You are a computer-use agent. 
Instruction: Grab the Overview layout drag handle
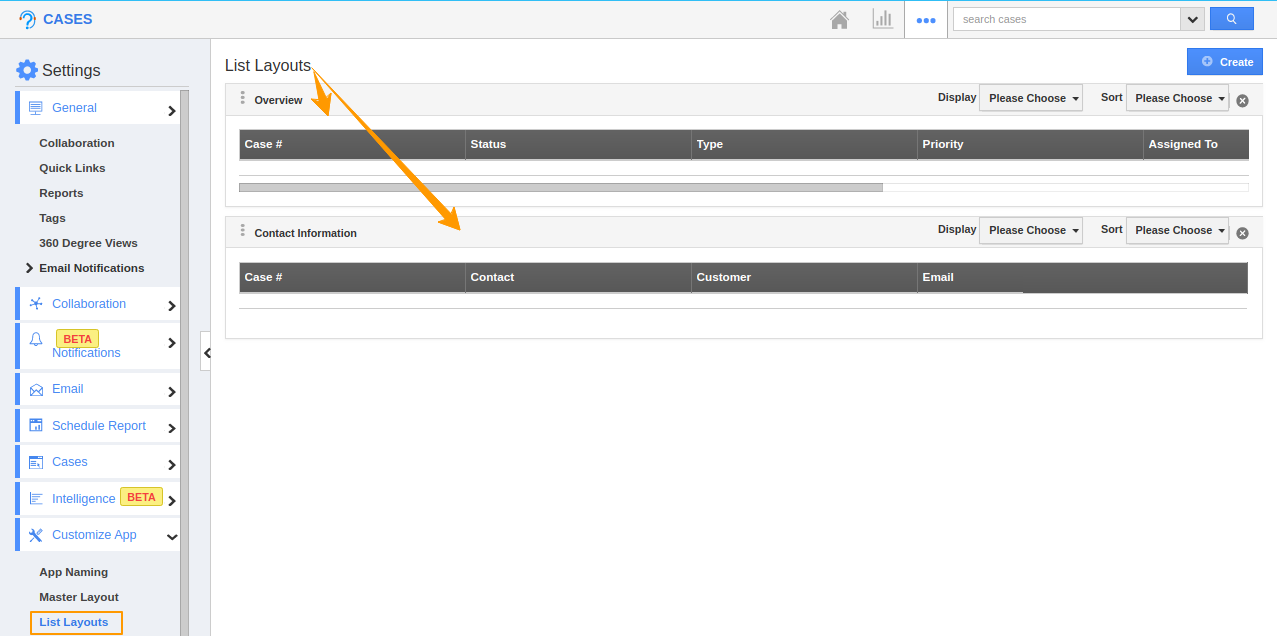pos(243,98)
